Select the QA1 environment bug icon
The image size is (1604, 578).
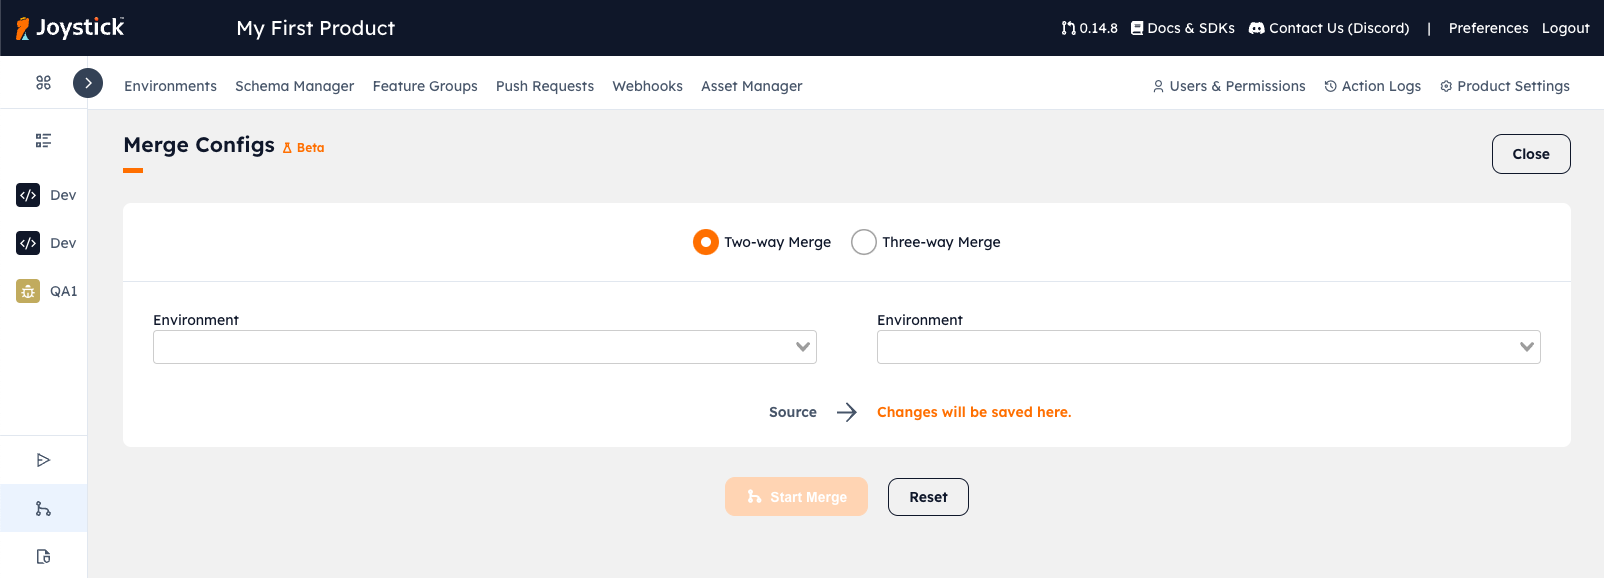[28, 291]
